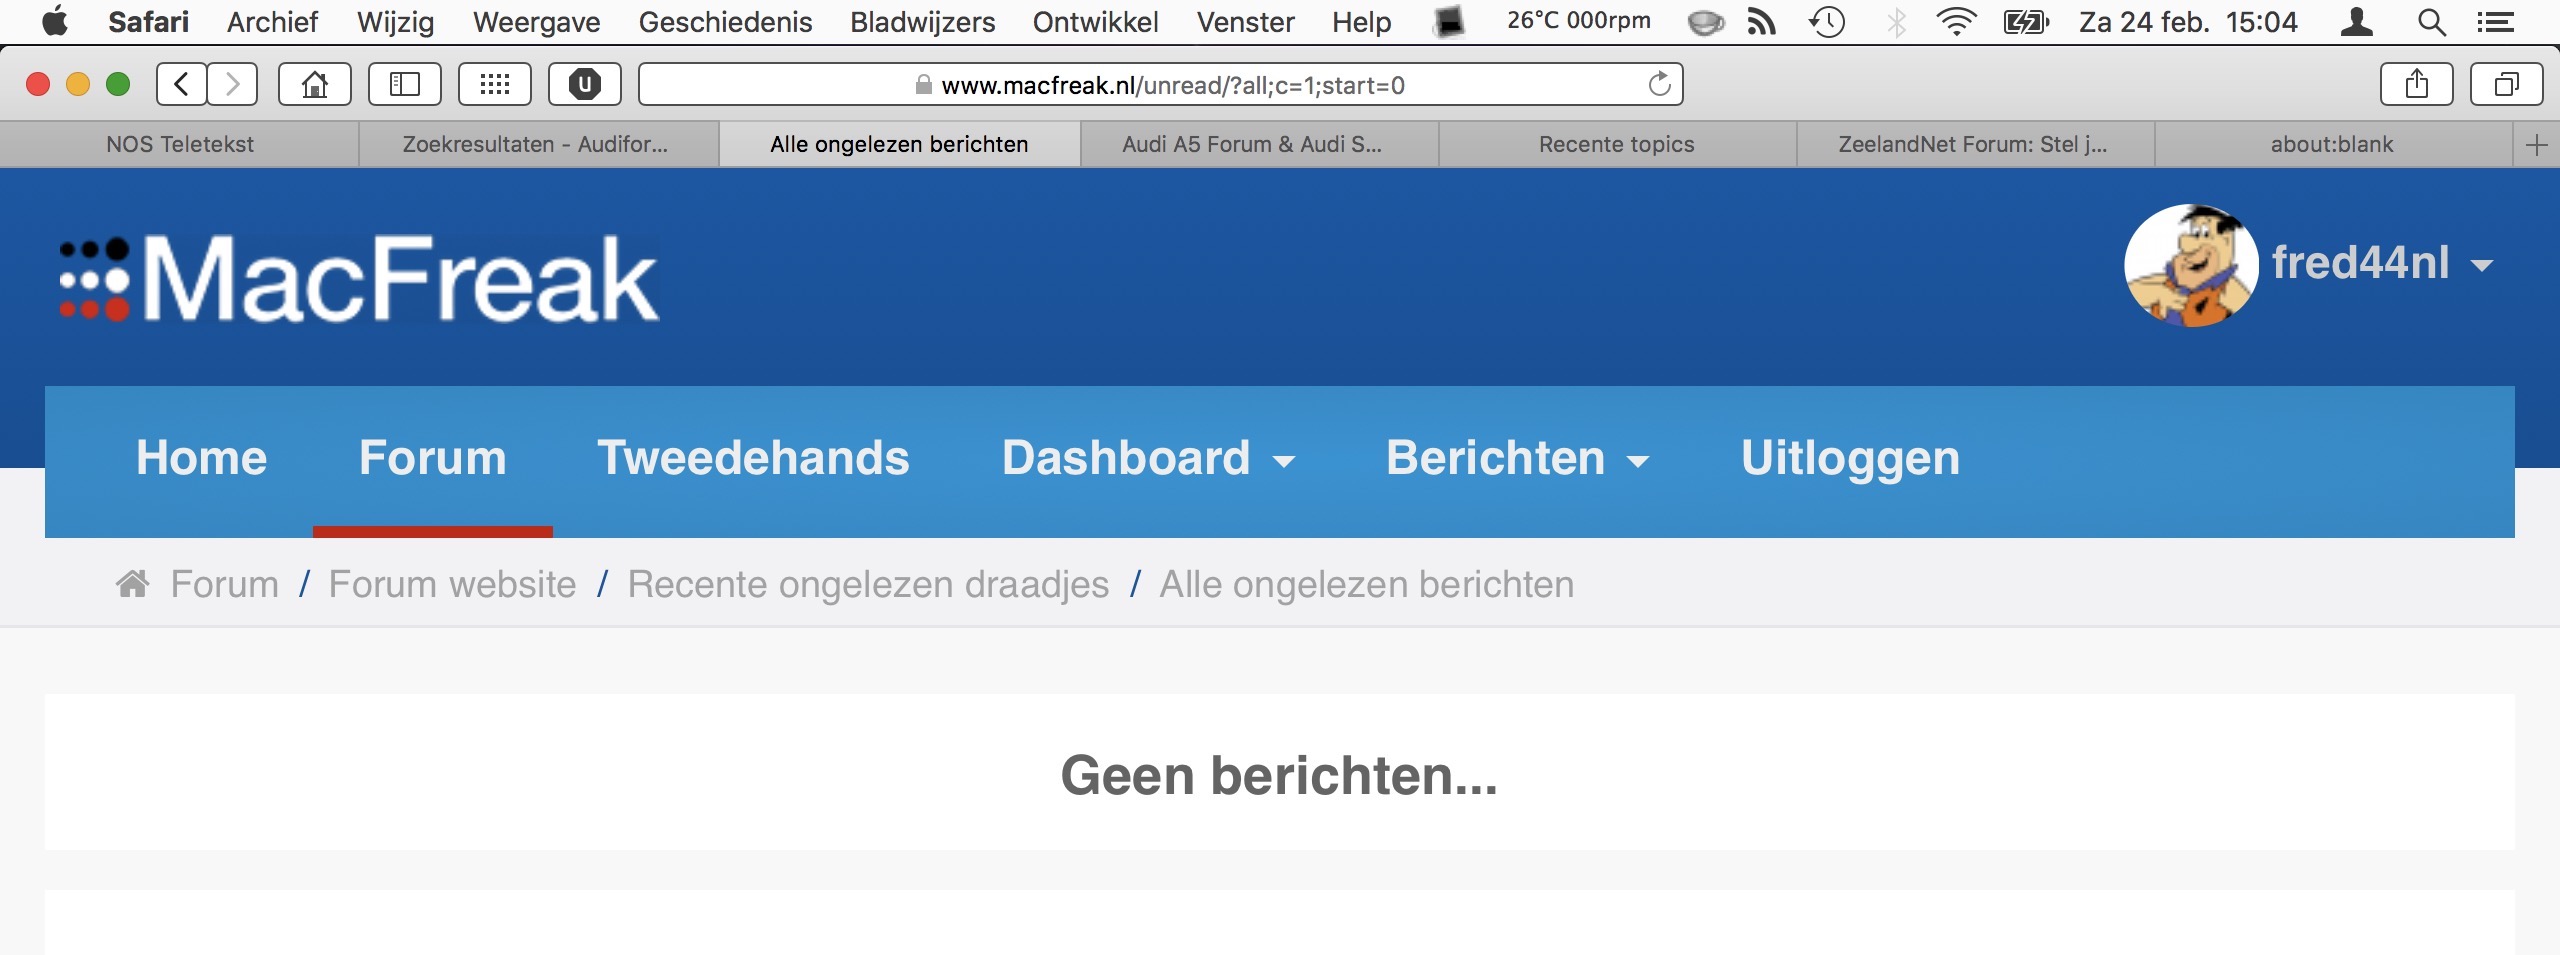Click the Geen berichten... message text
This screenshot has height=955, width=2560.
pos(1280,775)
